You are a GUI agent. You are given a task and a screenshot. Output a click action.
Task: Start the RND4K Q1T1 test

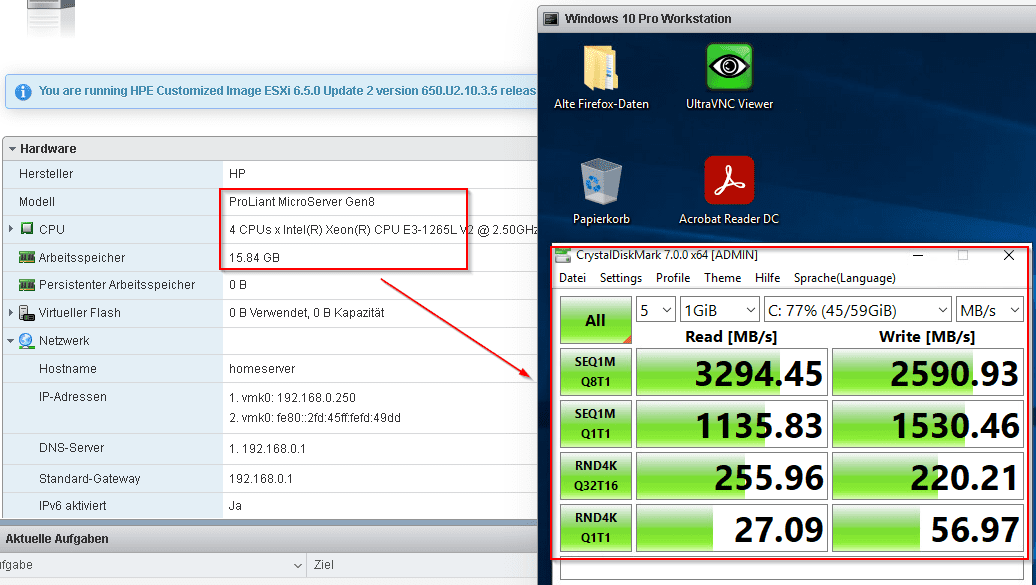(595, 527)
